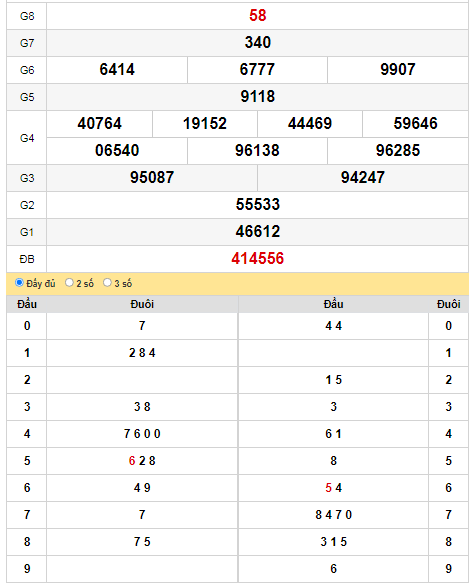Click the G3 number 95087
The height and width of the screenshot is (587, 473).
pyautogui.click(x=152, y=177)
